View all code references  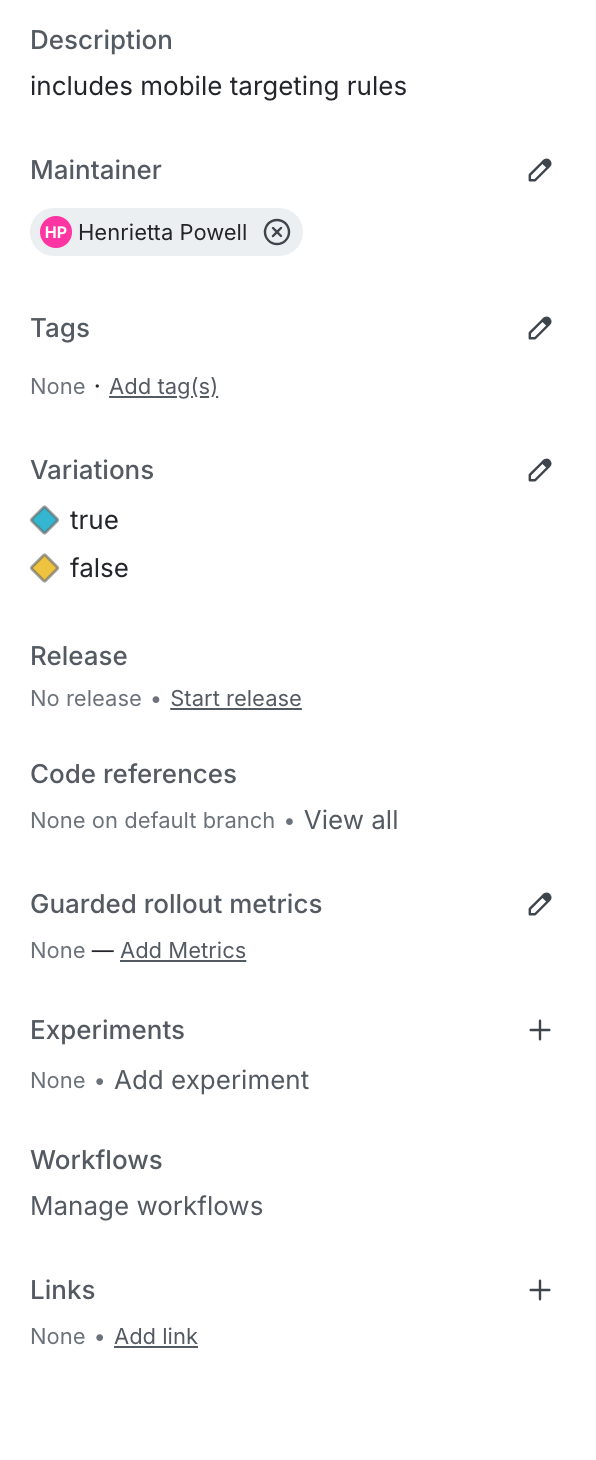click(x=351, y=819)
